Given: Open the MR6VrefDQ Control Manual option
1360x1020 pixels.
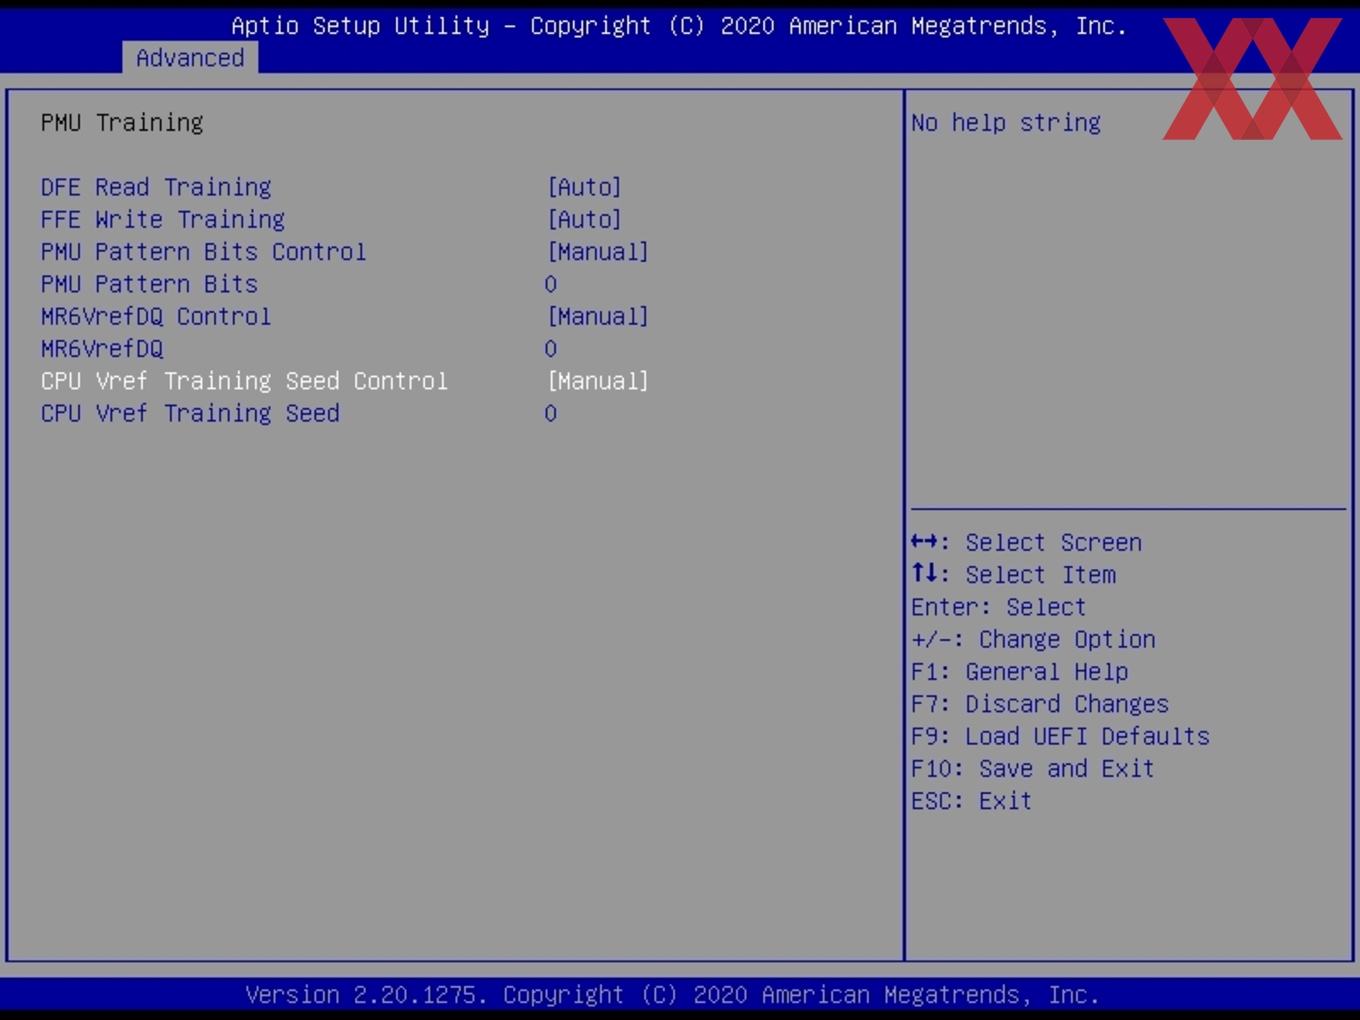Looking at the screenshot, I should 598,316.
